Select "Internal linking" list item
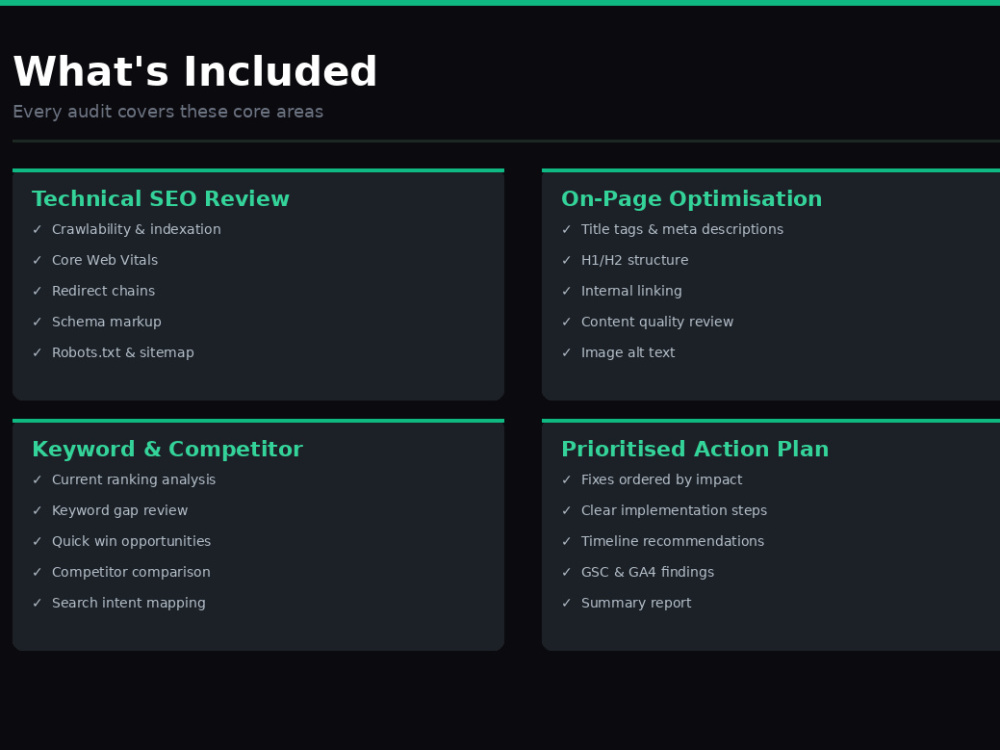 (631, 291)
